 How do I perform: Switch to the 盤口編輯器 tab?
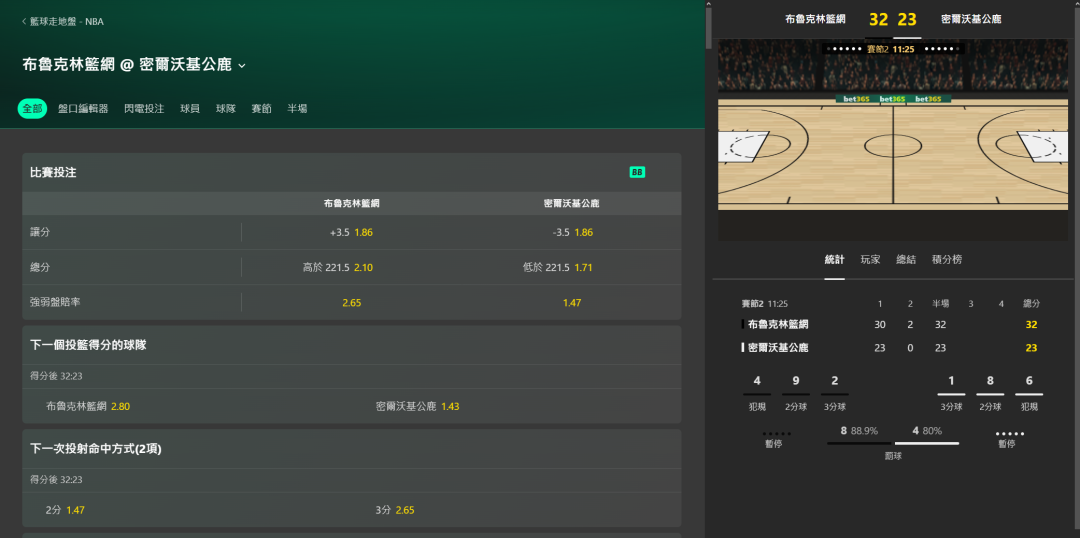coord(83,108)
